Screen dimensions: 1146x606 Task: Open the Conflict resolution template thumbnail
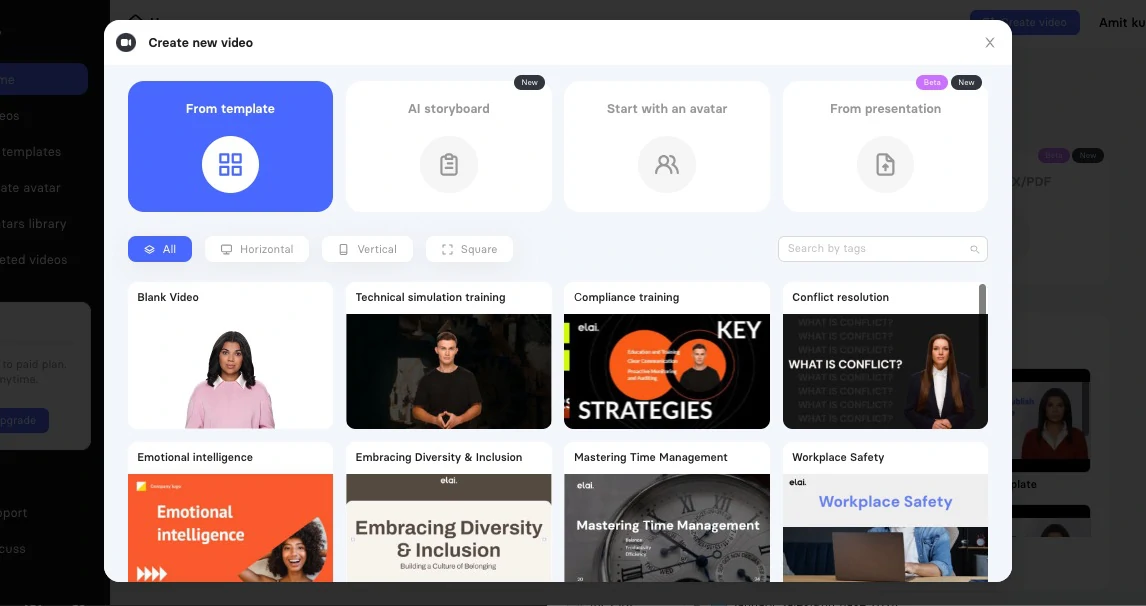pos(885,371)
